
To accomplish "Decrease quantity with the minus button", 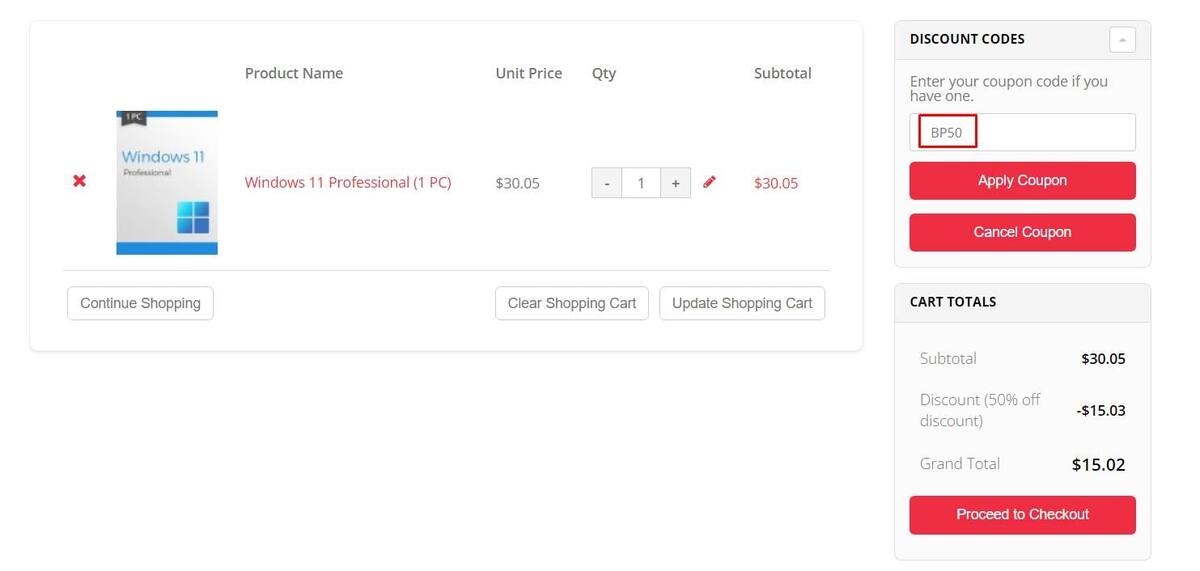I will pos(607,183).
